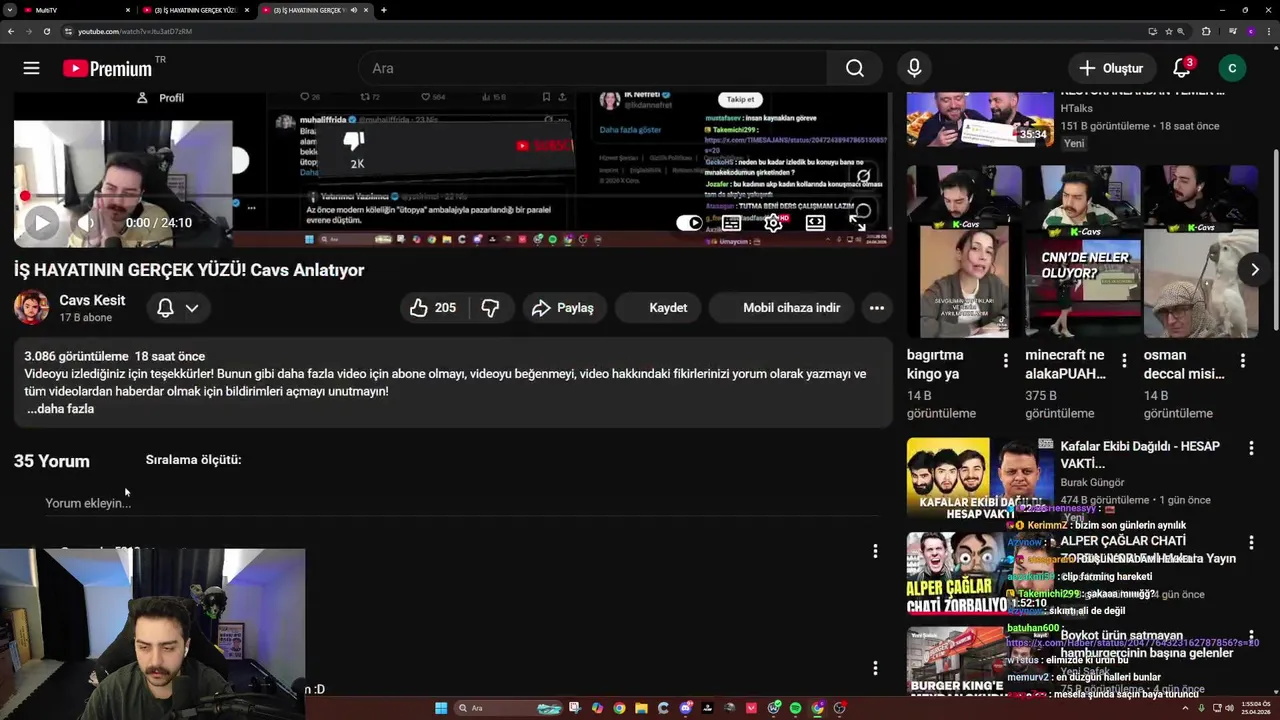
Task: Unmute using player volume icon
Action: [x=88, y=223]
